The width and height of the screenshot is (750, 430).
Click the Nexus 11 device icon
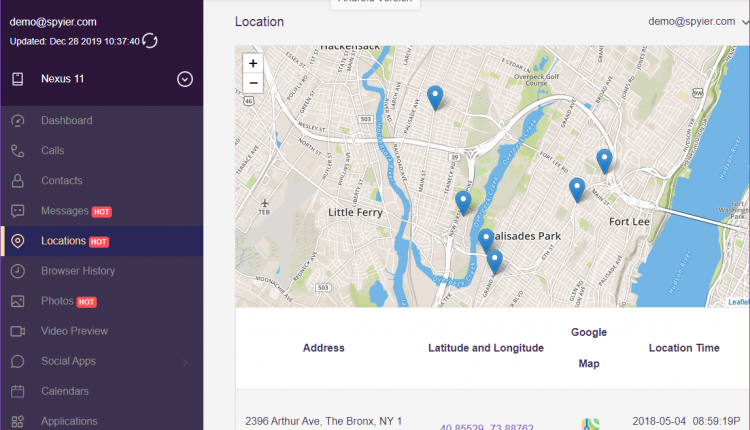click(18, 79)
